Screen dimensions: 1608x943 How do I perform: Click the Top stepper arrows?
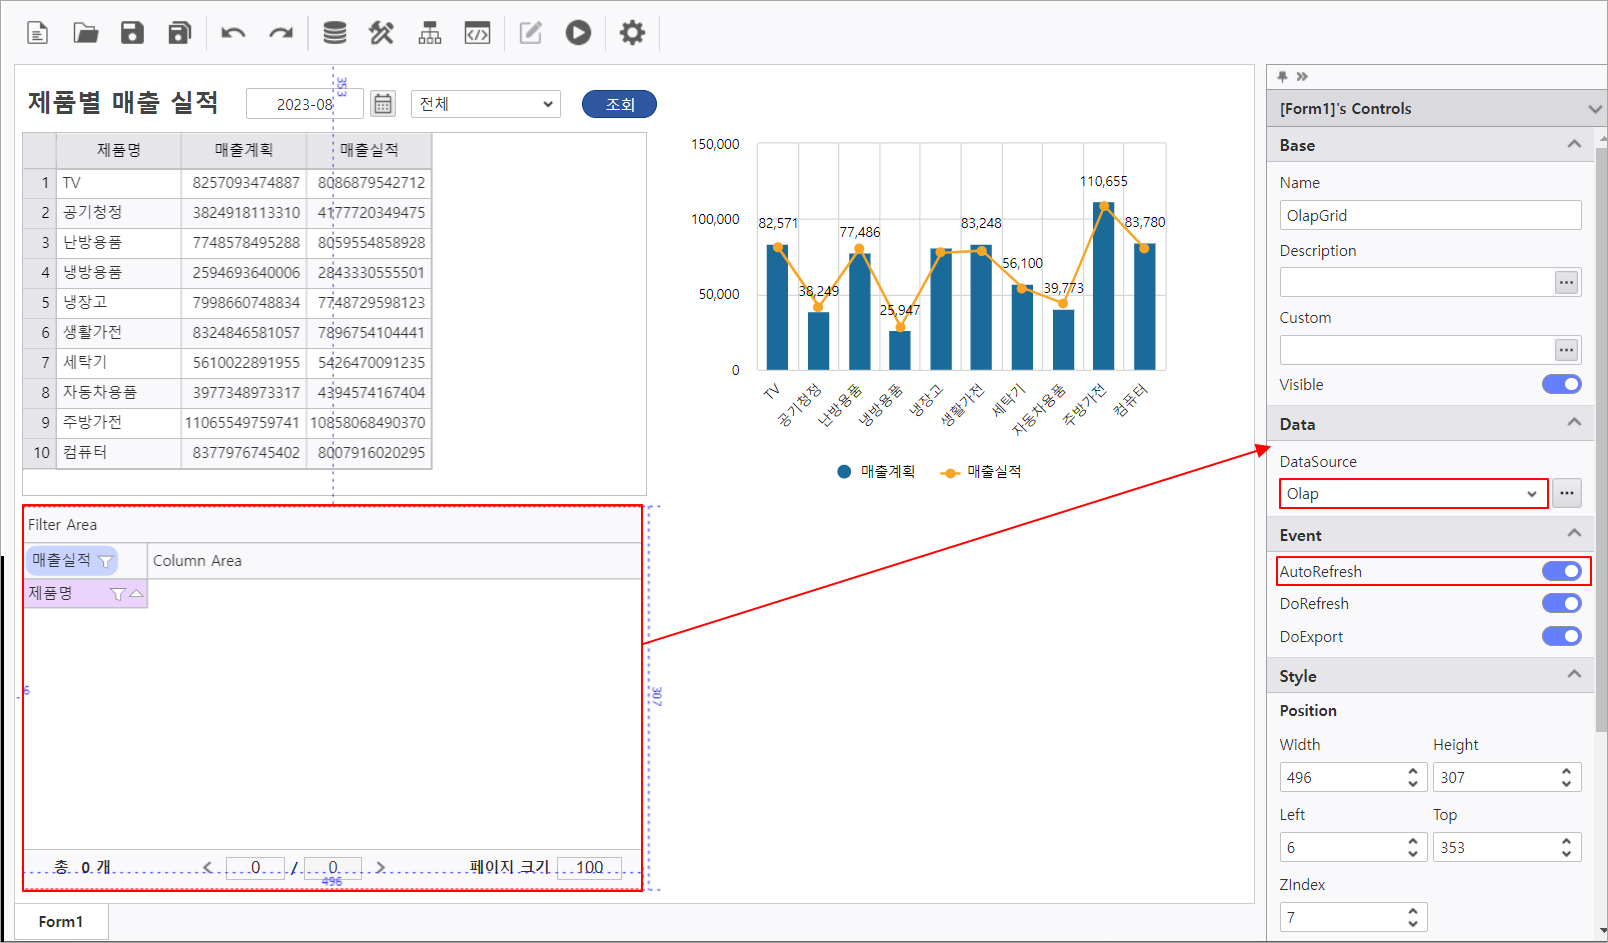point(1567,847)
